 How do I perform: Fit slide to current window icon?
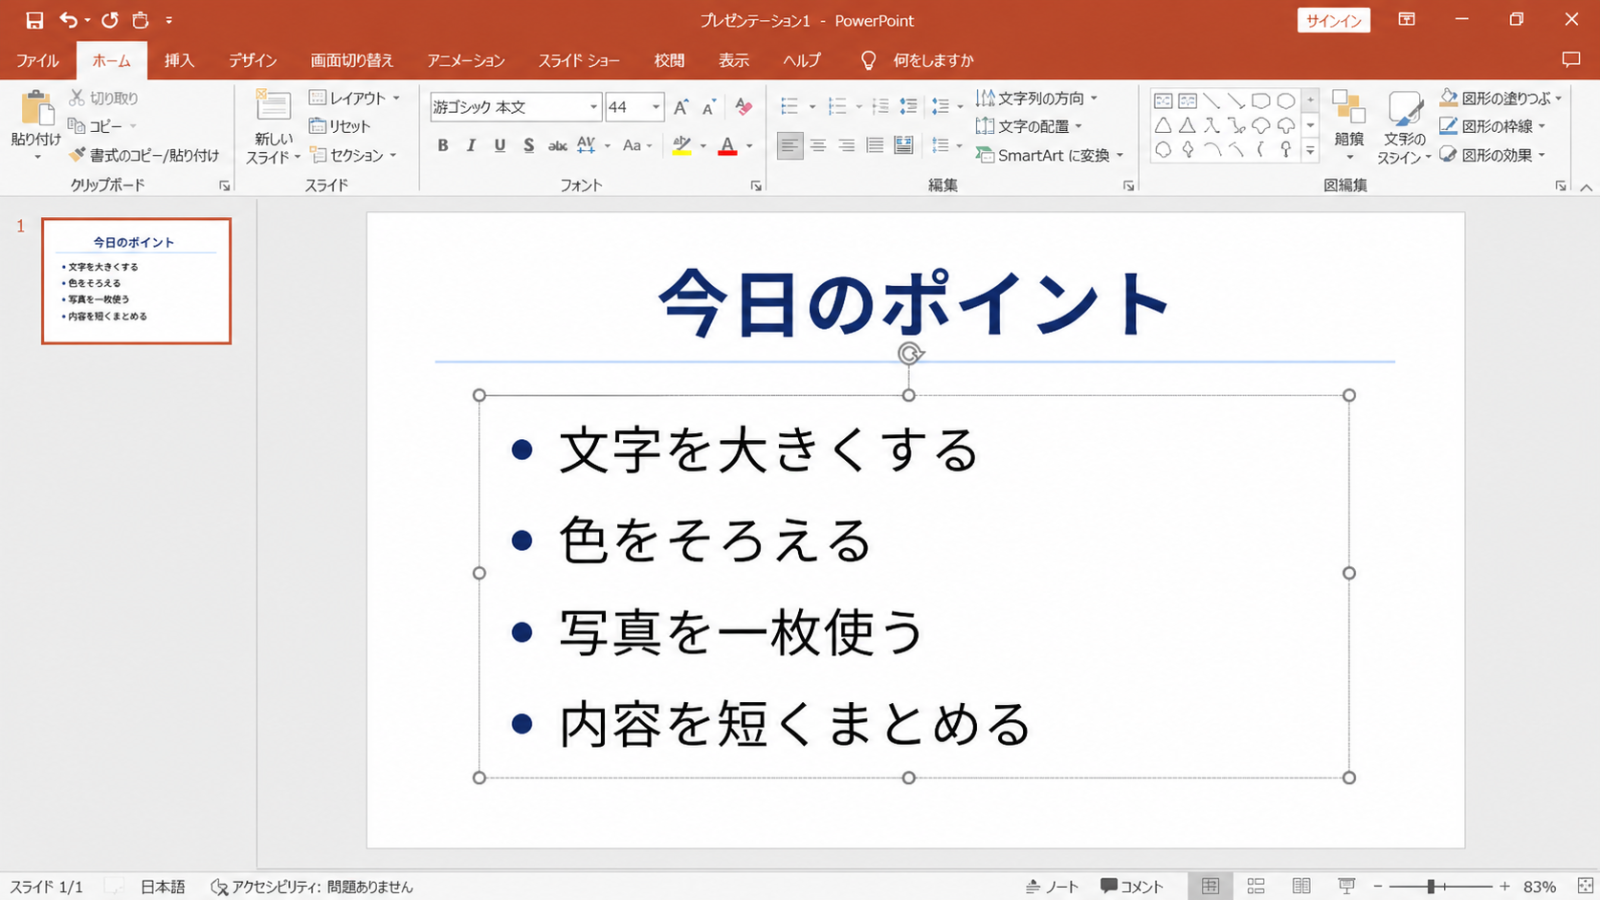click(1585, 886)
